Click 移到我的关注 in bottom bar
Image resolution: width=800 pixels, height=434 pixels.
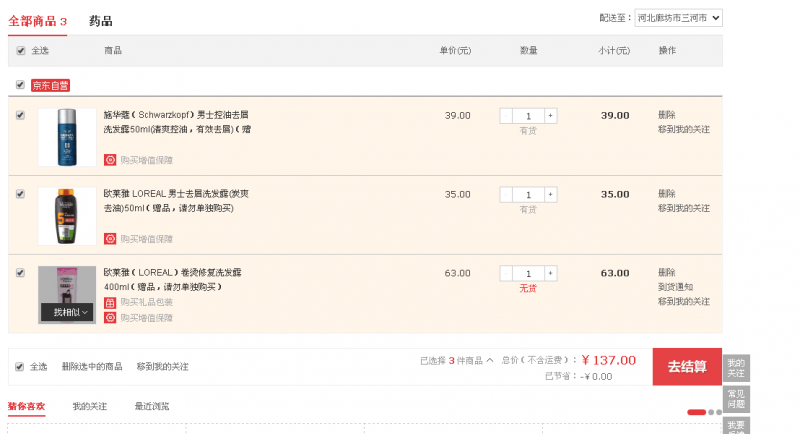[162, 367]
